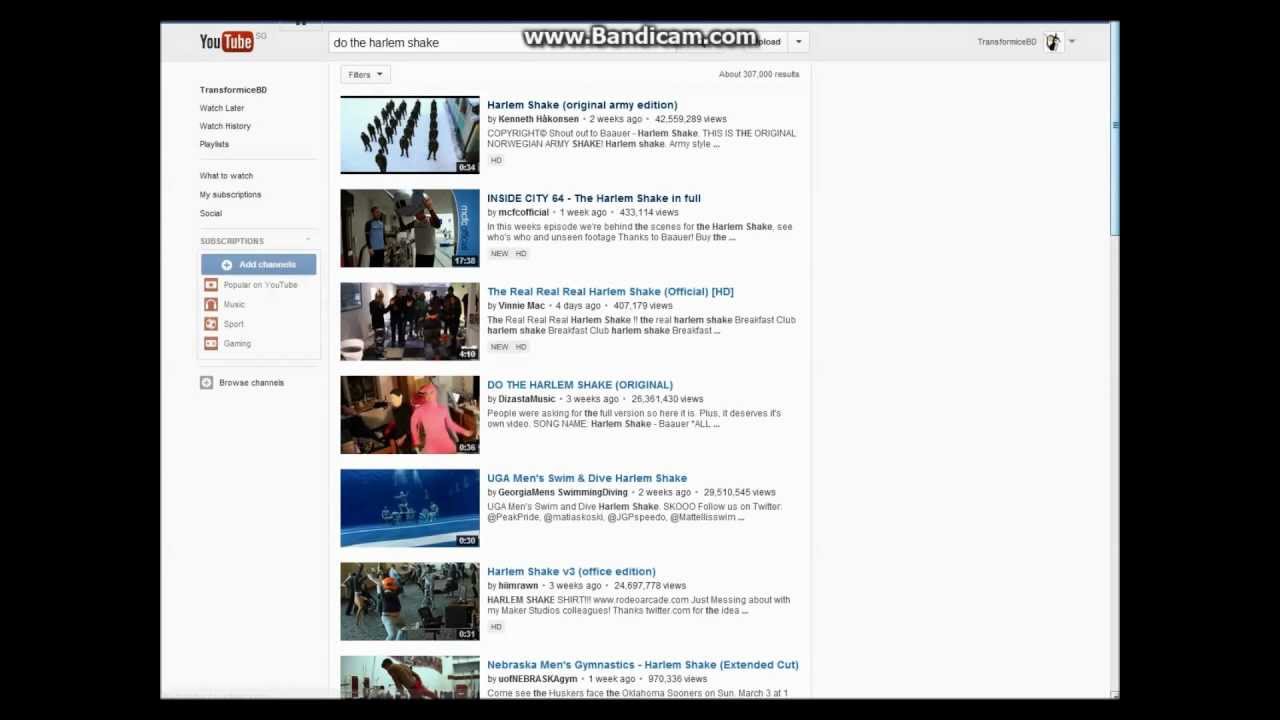
Task: Open Vinnie Mac channel link
Action: pyautogui.click(x=521, y=306)
